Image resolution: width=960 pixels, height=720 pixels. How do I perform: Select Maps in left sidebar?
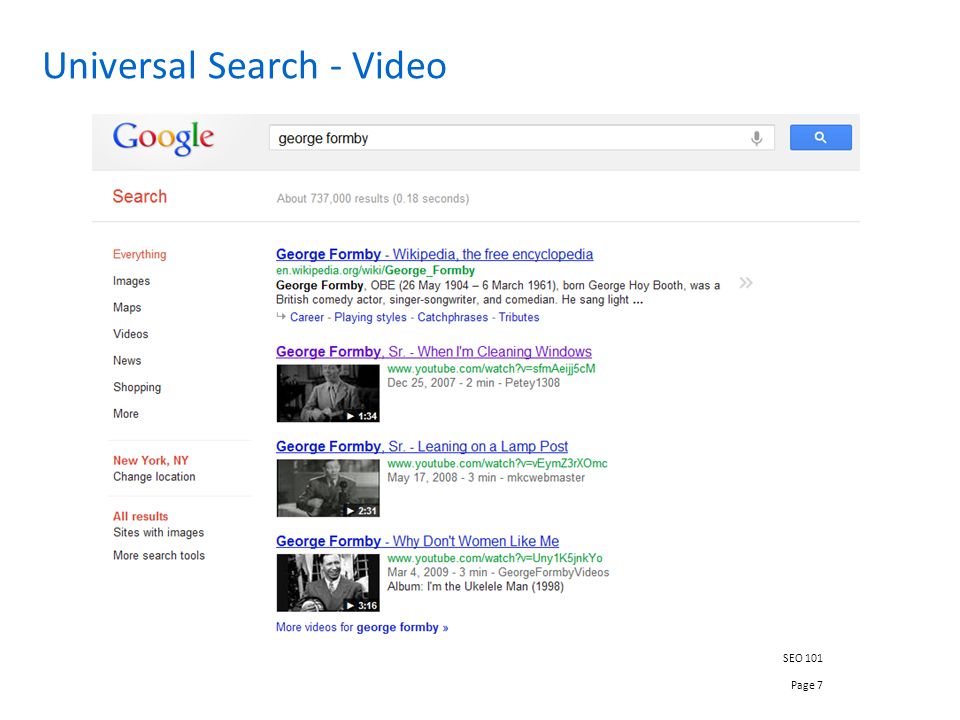point(127,307)
